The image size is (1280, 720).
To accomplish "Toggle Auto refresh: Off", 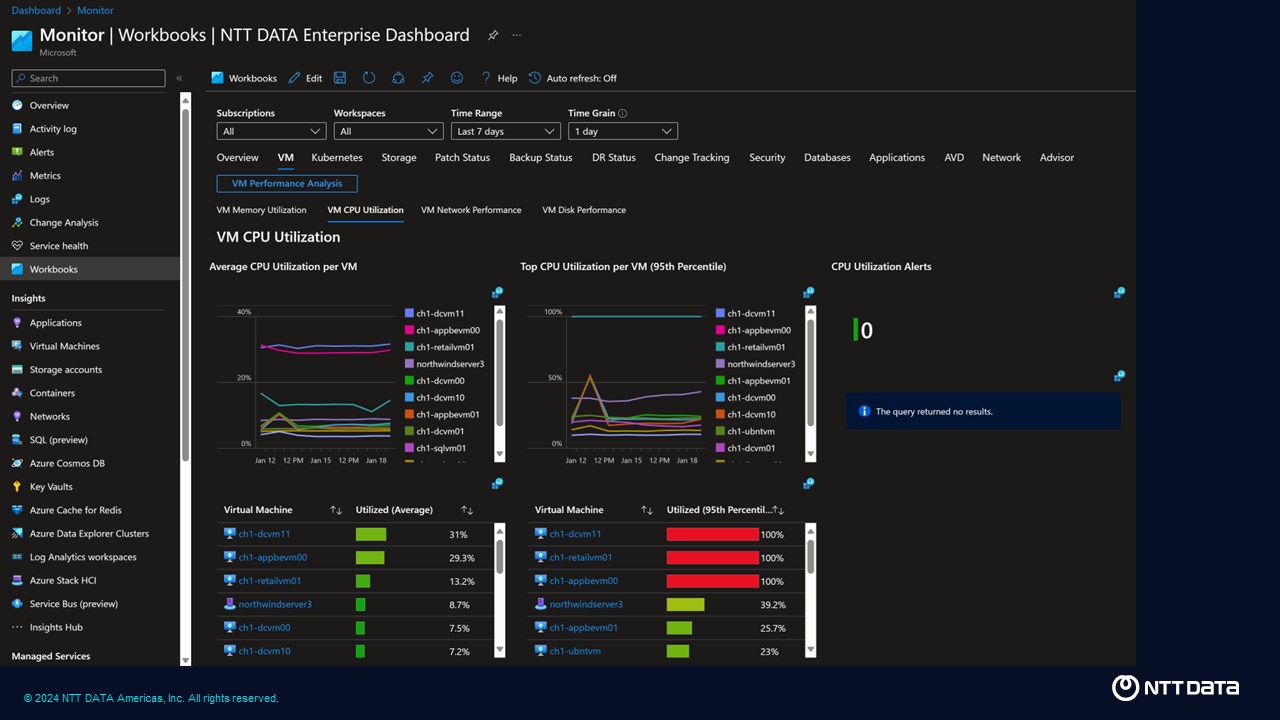I will point(573,78).
